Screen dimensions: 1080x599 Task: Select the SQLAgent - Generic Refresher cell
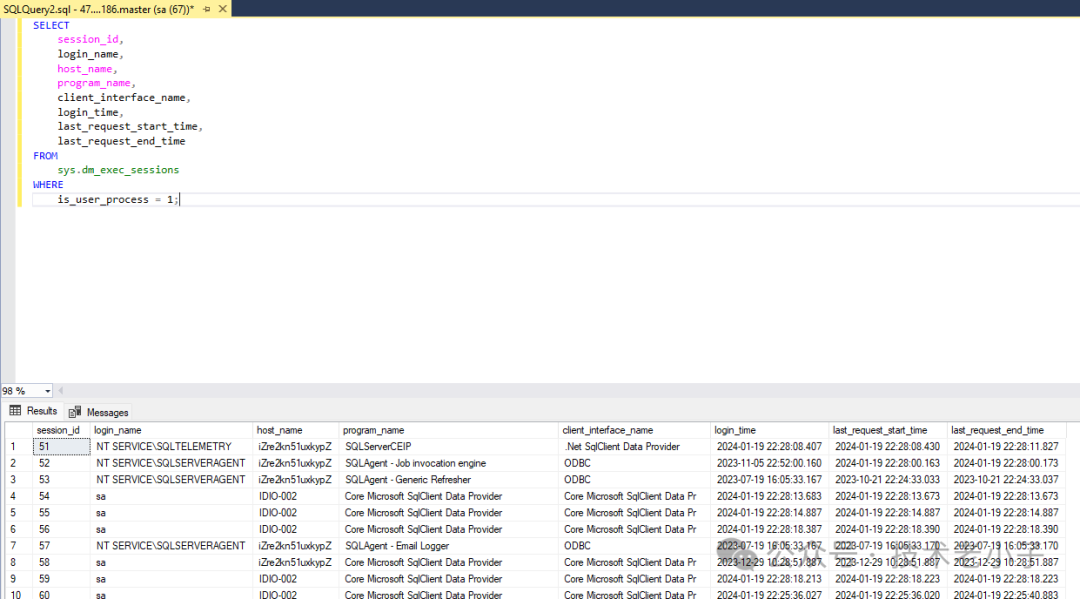pos(448,480)
